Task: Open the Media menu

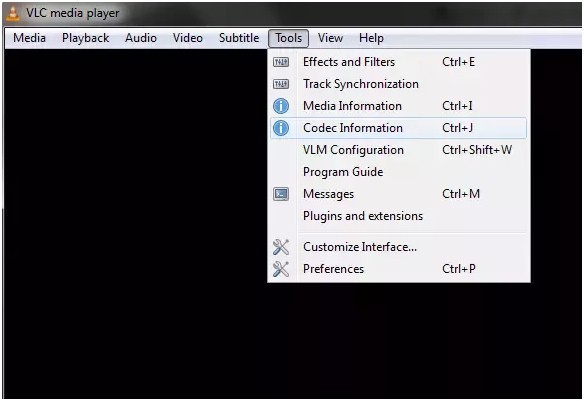Action: click(x=29, y=38)
